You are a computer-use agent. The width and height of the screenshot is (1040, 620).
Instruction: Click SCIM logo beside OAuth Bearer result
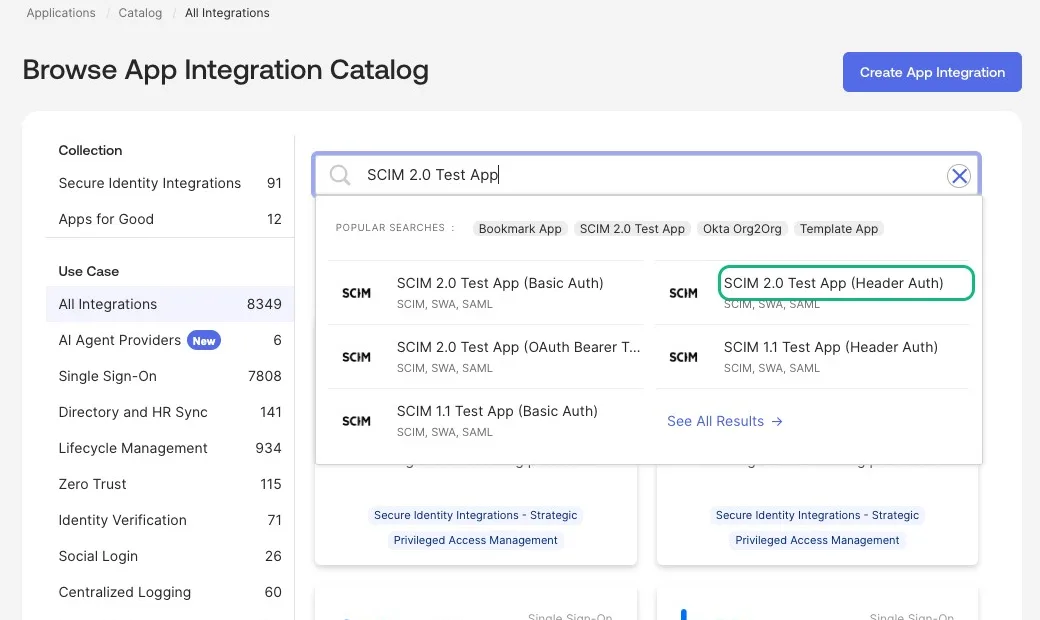356,357
